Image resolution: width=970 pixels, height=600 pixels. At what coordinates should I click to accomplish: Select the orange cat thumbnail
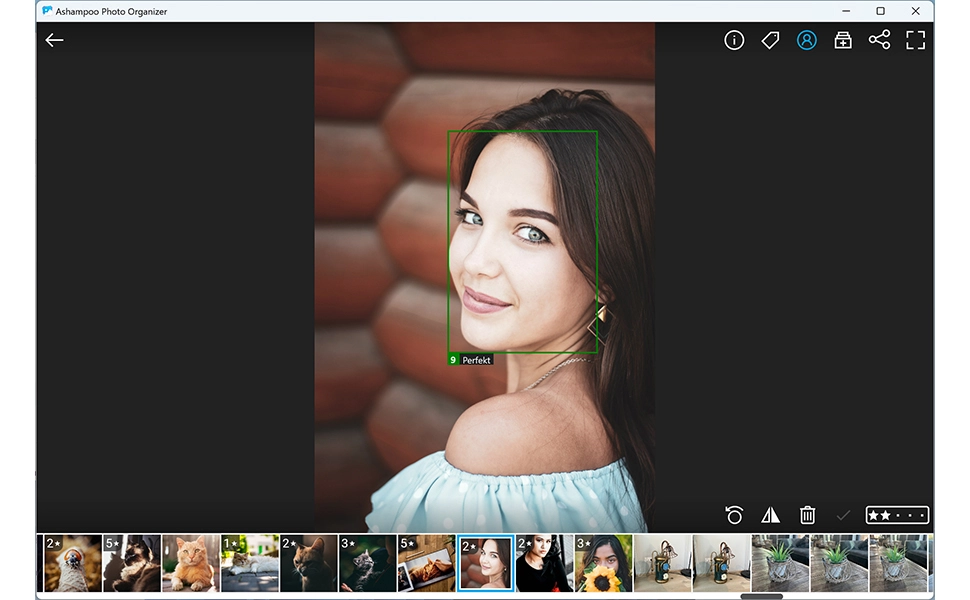pos(190,560)
